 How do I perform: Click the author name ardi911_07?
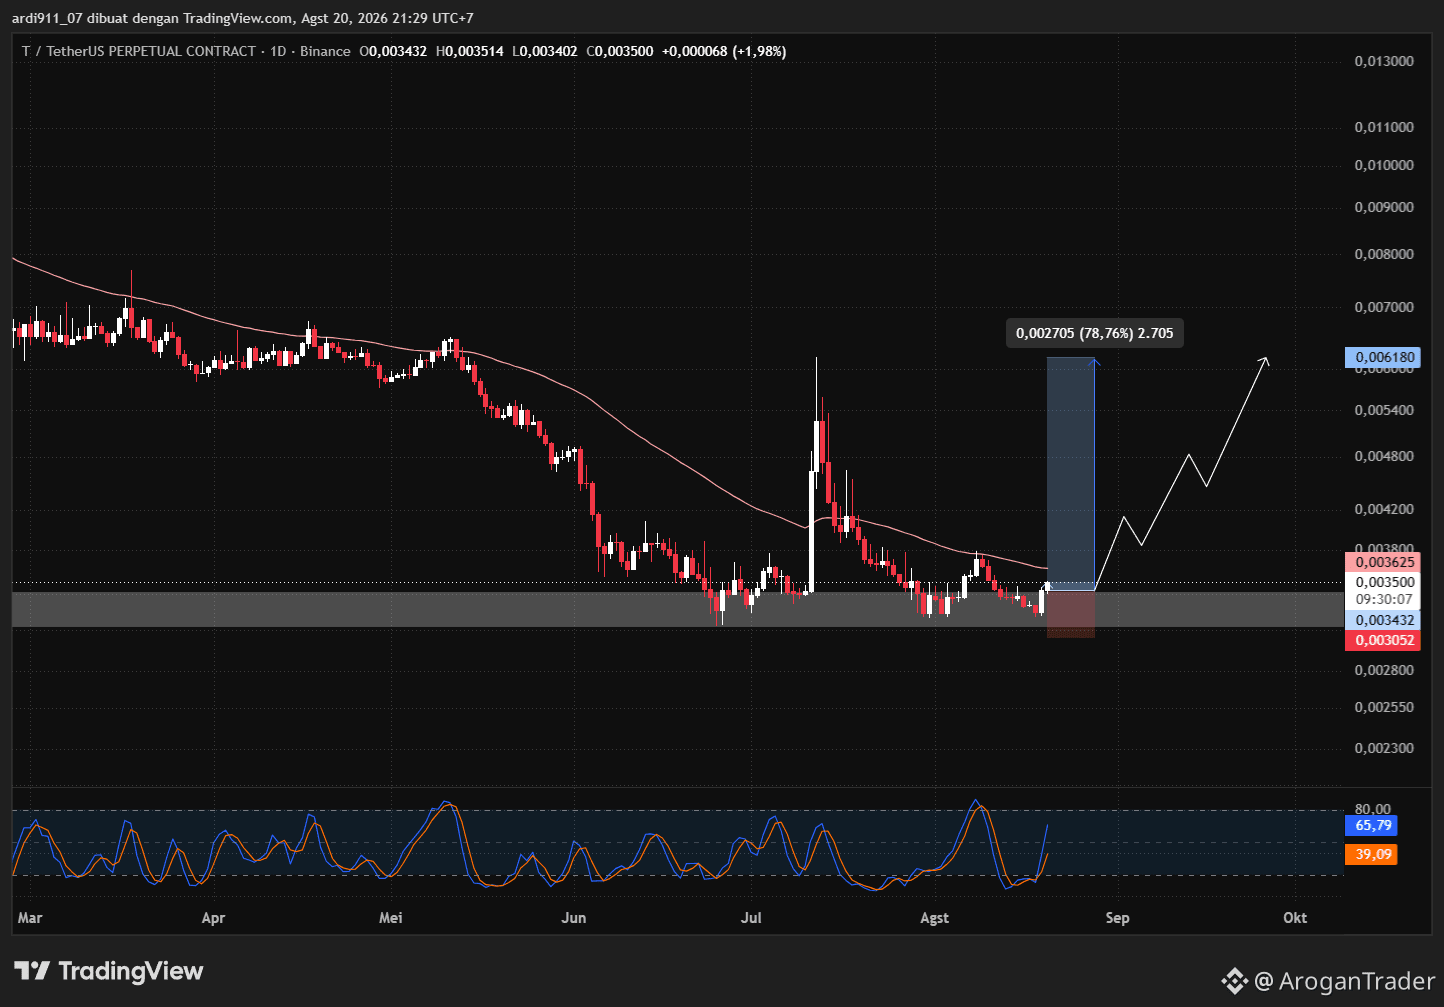pyautogui.click(x=47, y=18)
